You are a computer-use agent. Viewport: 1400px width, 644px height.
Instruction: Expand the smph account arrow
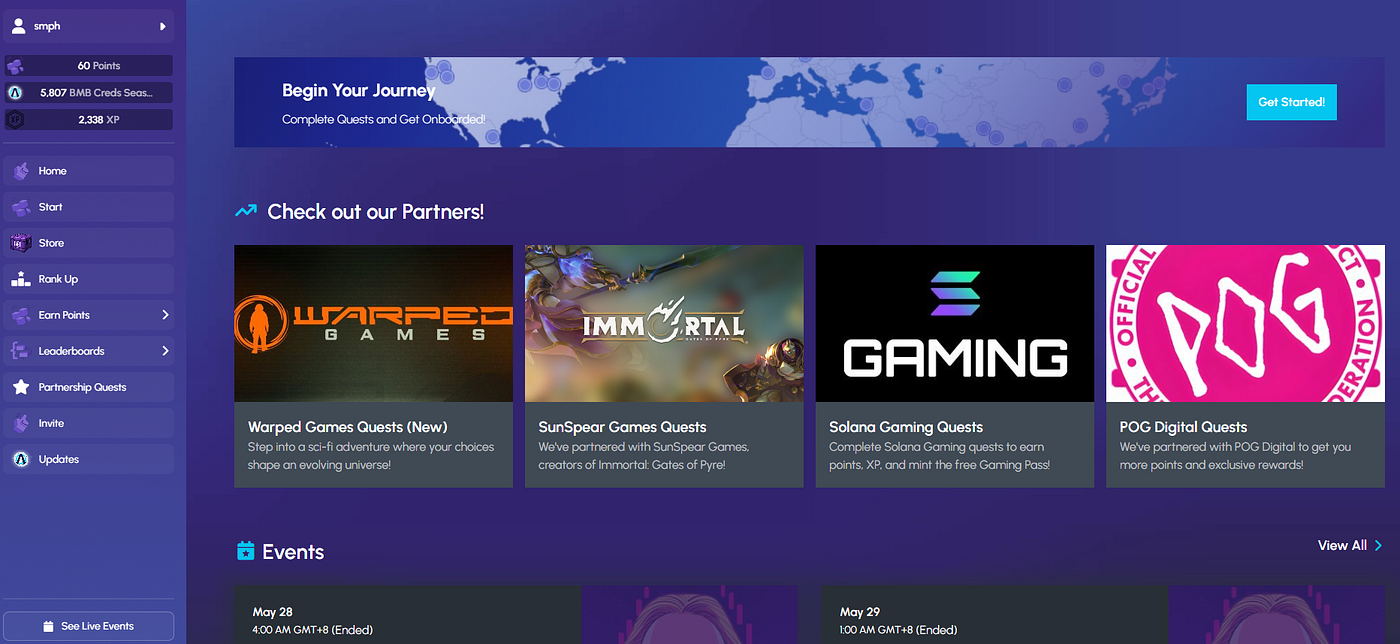162,26
